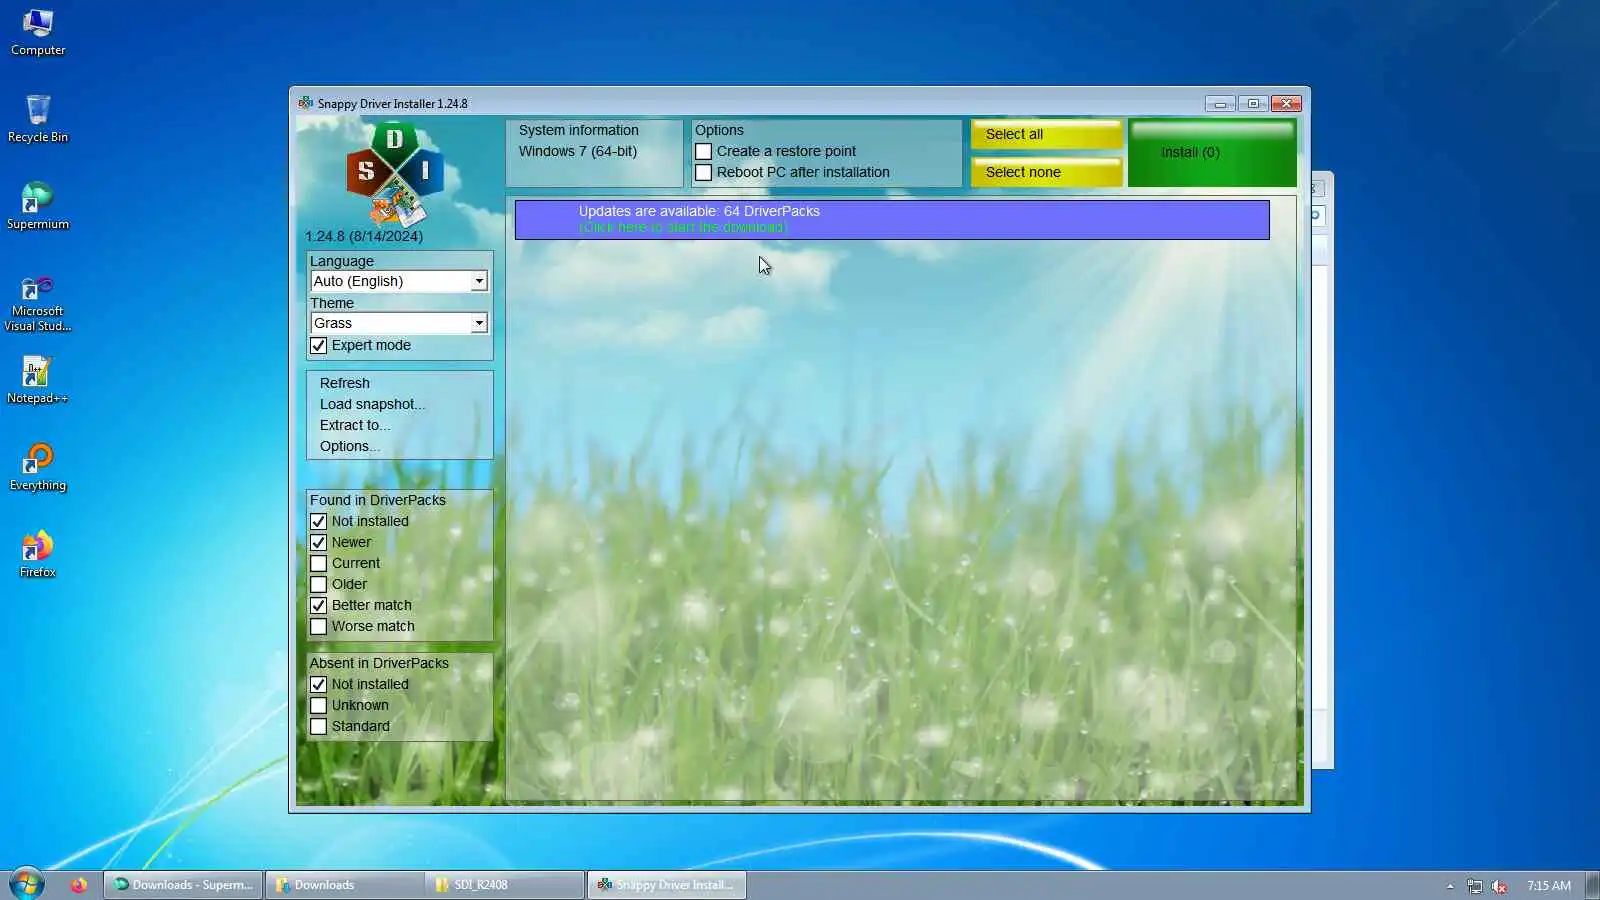Image resolution: width=1600 pixels, height=900 pixels.
Task: Select the Notepad++ desktop shortcut
Action: coord(38,381)
